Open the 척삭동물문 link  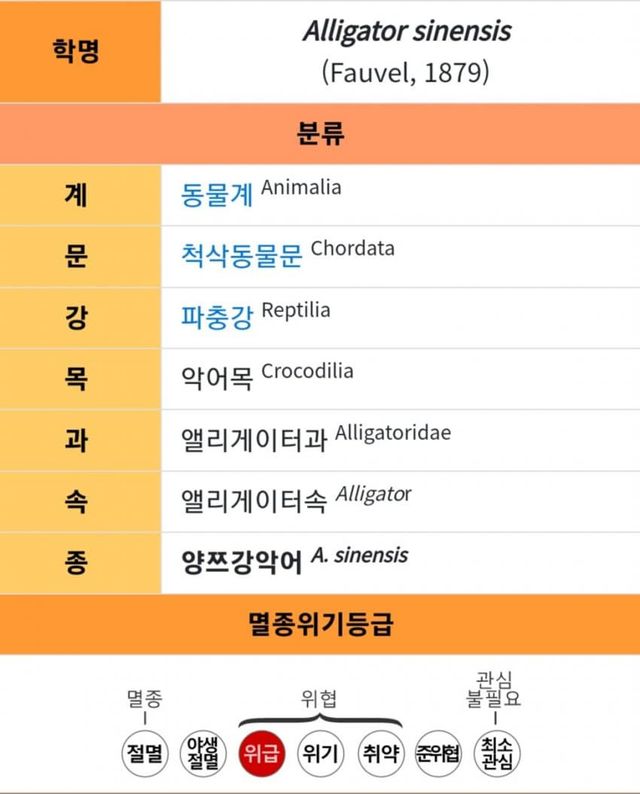pos(241,256)
